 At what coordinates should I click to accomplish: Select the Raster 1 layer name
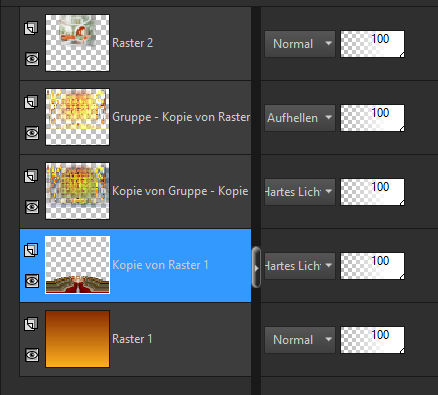click(x=132, y=339)
